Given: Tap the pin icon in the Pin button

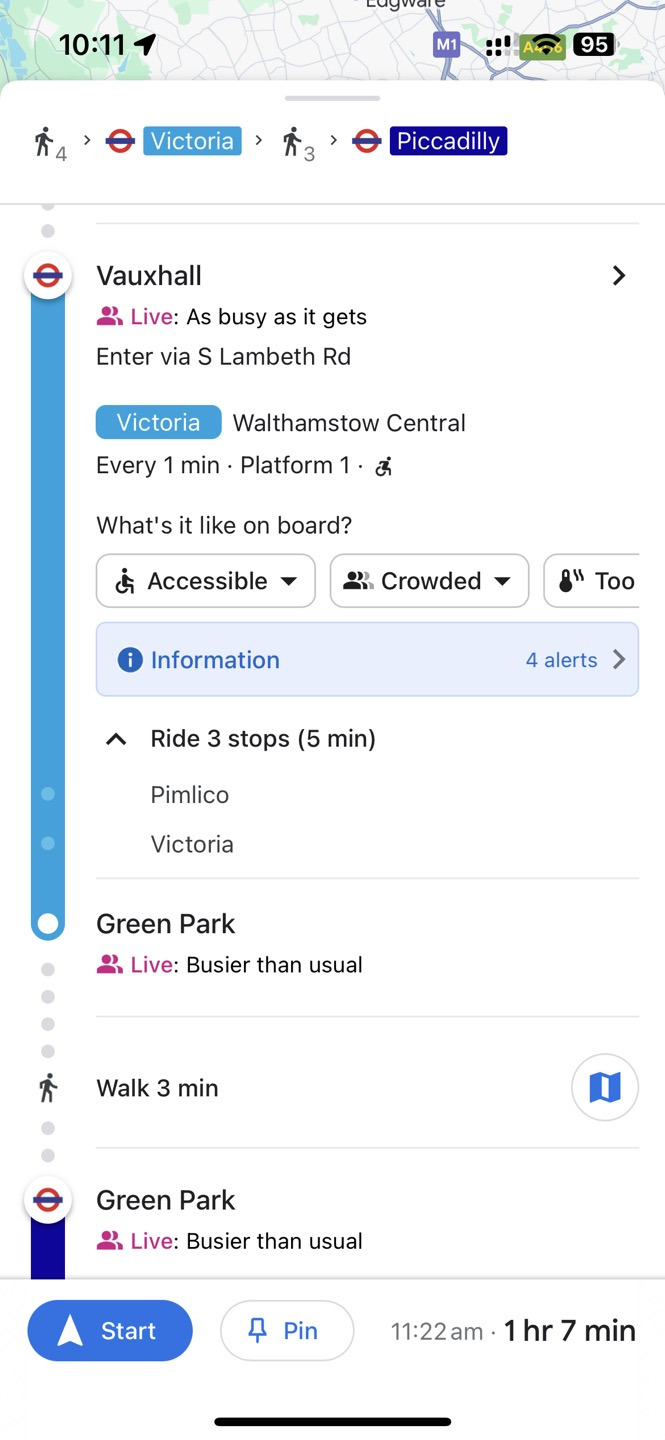Looking at the screenshot, I should 258,1330.
